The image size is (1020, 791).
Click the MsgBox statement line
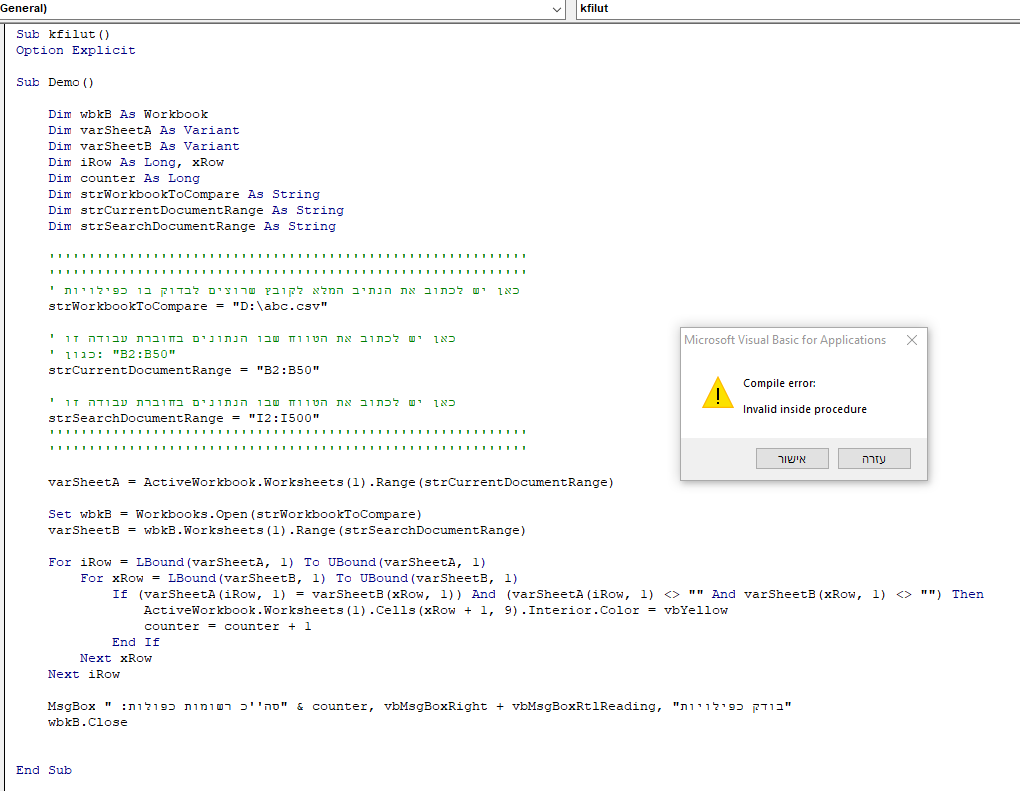click(420, 706)
